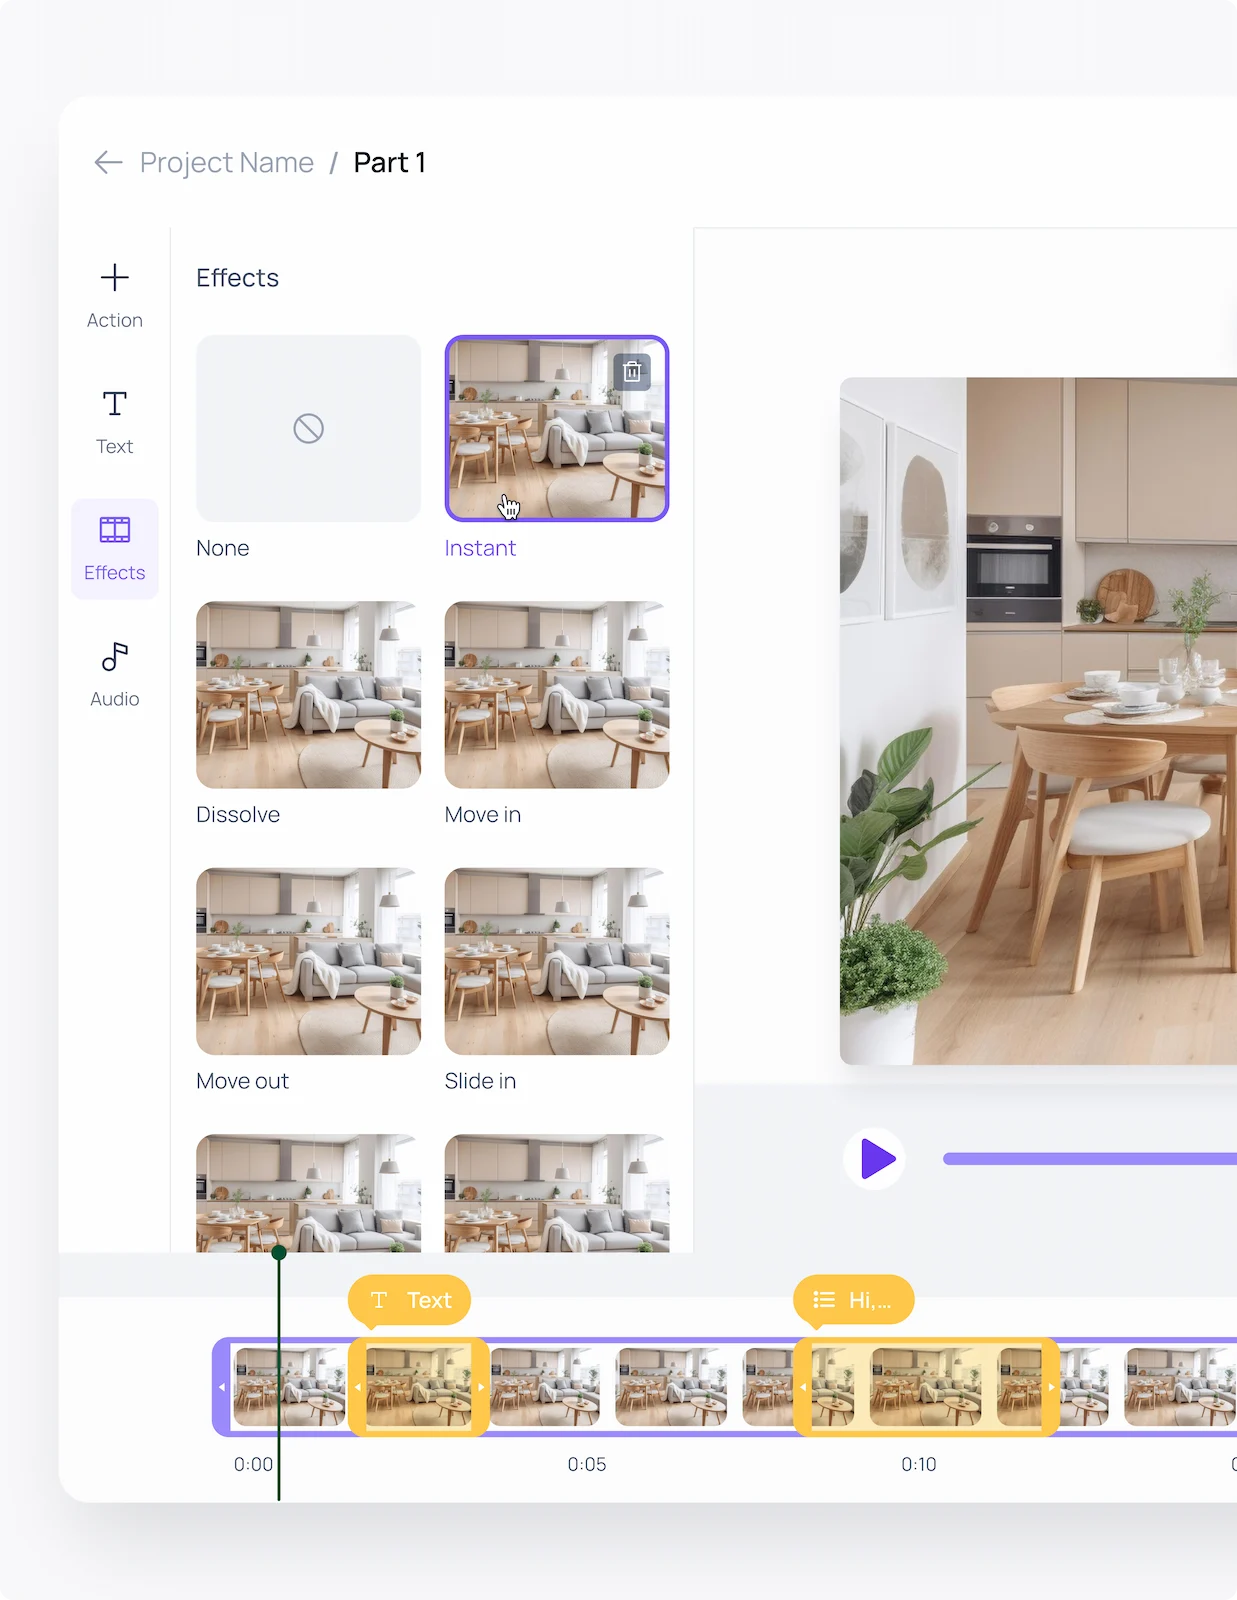
Task: Click left handle of yellow Hi segment
Action: click(803, 1387)
